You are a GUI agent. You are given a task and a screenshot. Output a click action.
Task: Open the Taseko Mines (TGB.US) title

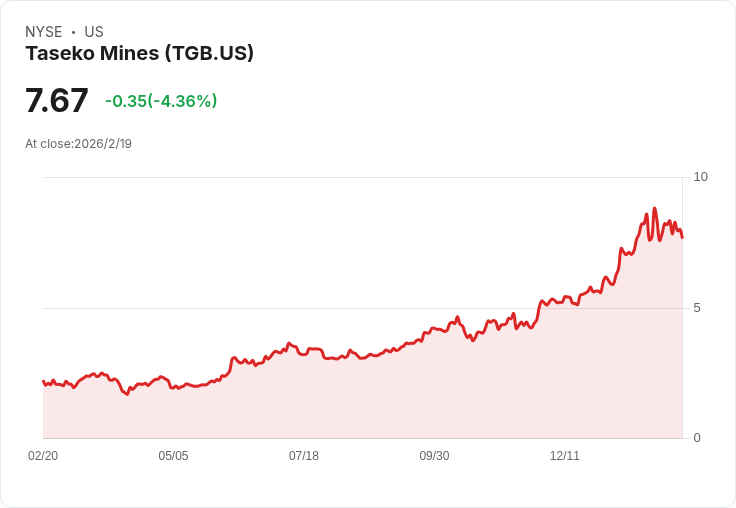(139, 53)
